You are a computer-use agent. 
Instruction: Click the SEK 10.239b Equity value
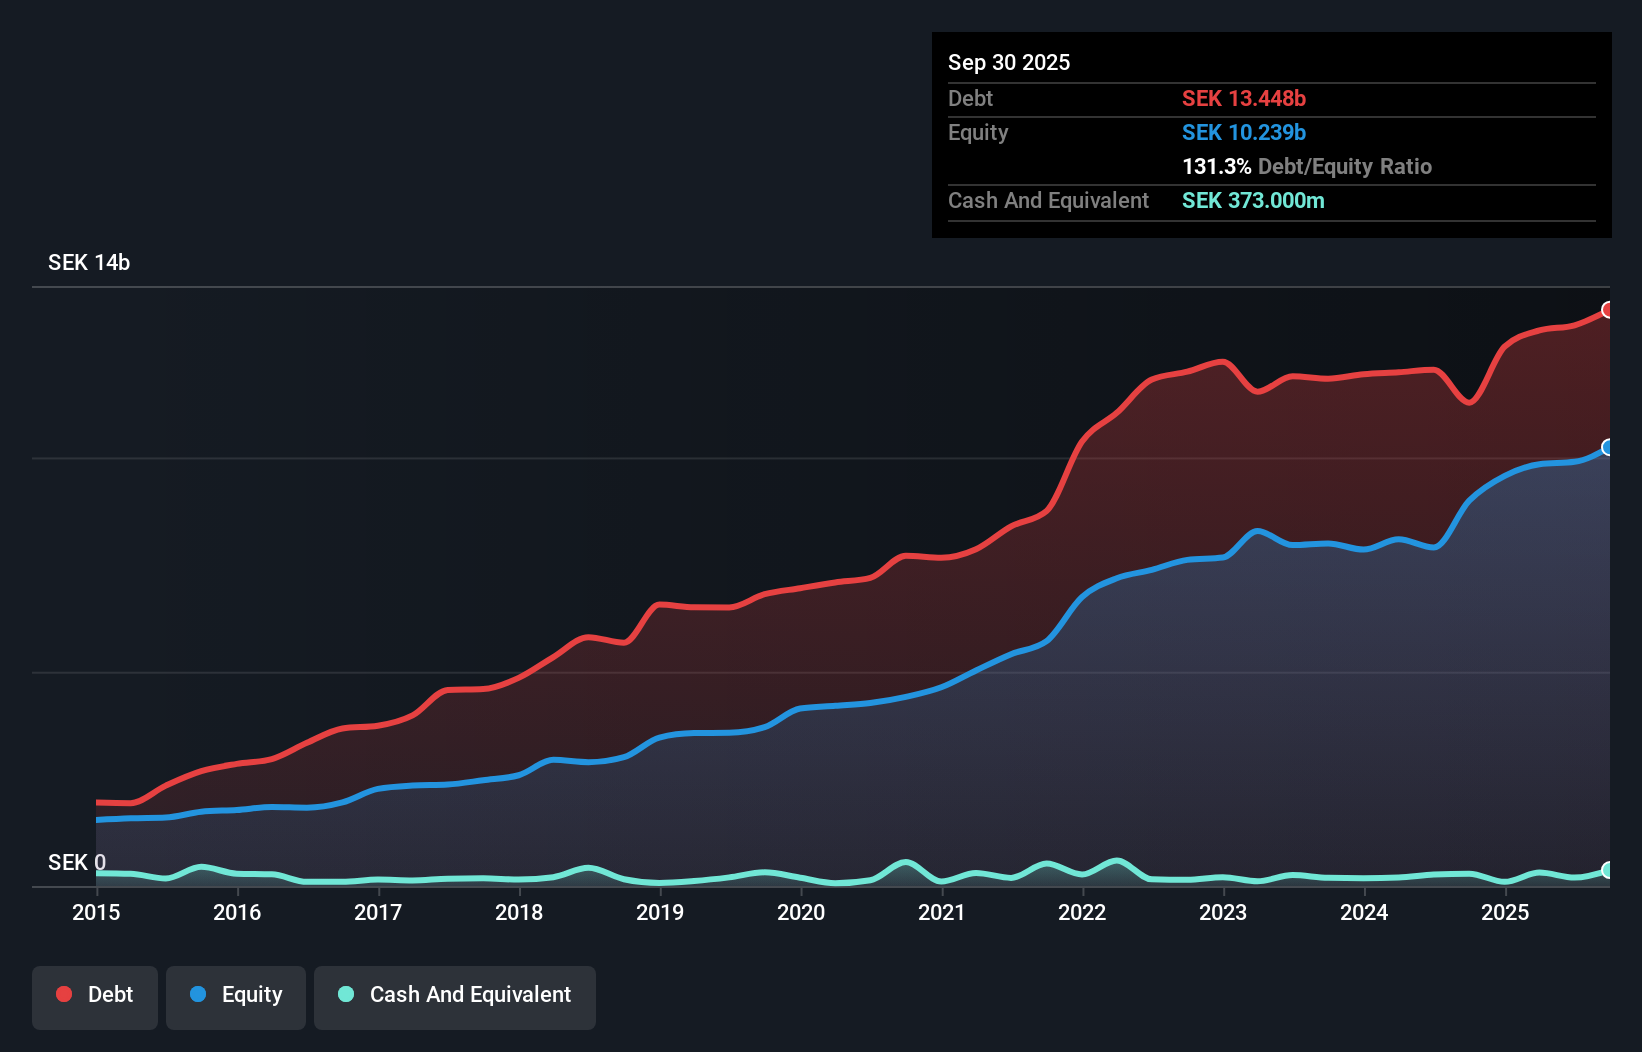(1243, 132)
